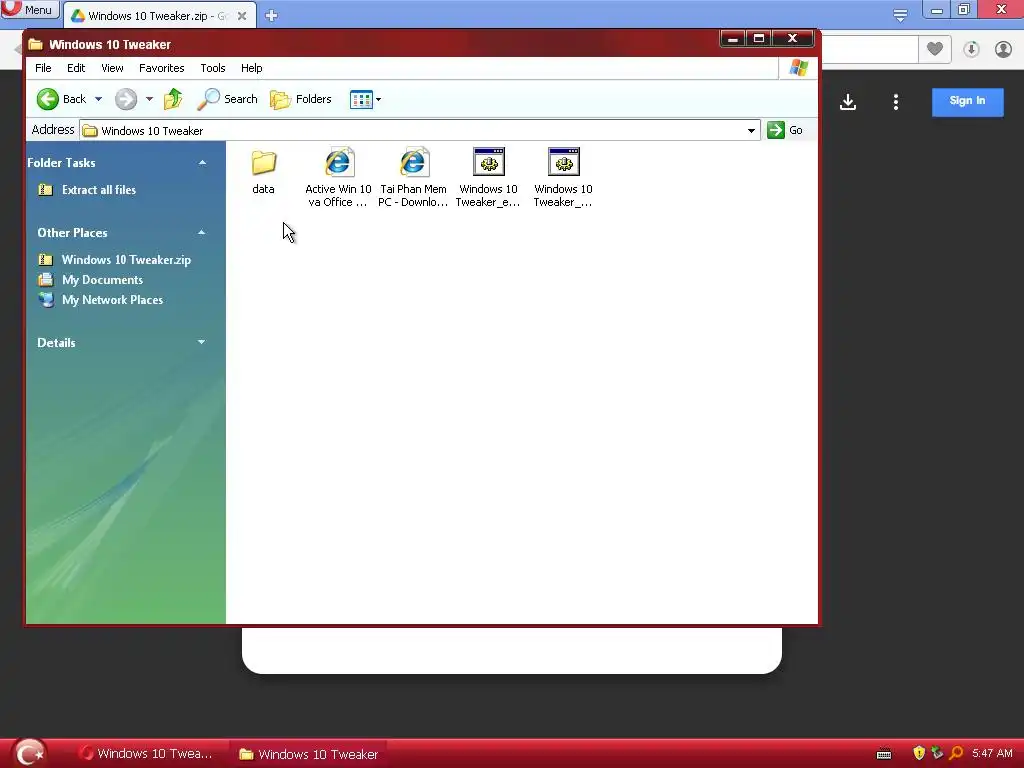Click Extract all files link
The width and height of the screenshot is (1024, 768).
click(99, 190)
